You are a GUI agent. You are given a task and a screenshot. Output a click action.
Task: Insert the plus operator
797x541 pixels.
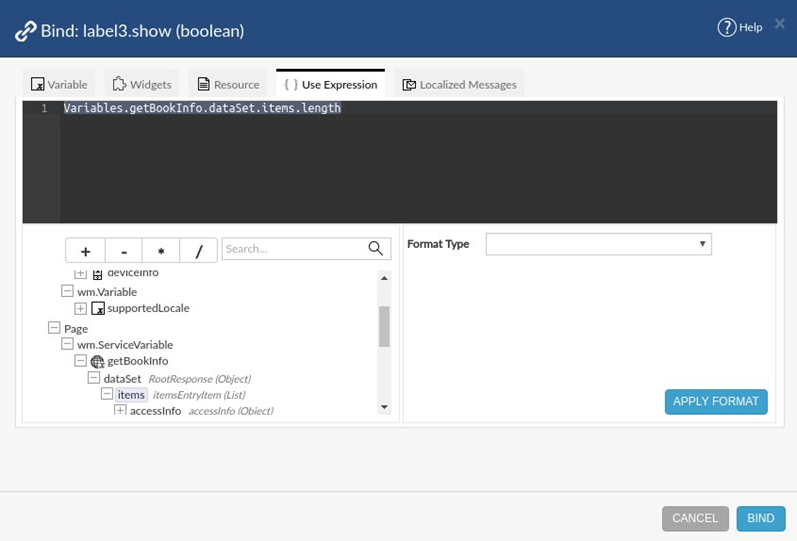[85, 251]
